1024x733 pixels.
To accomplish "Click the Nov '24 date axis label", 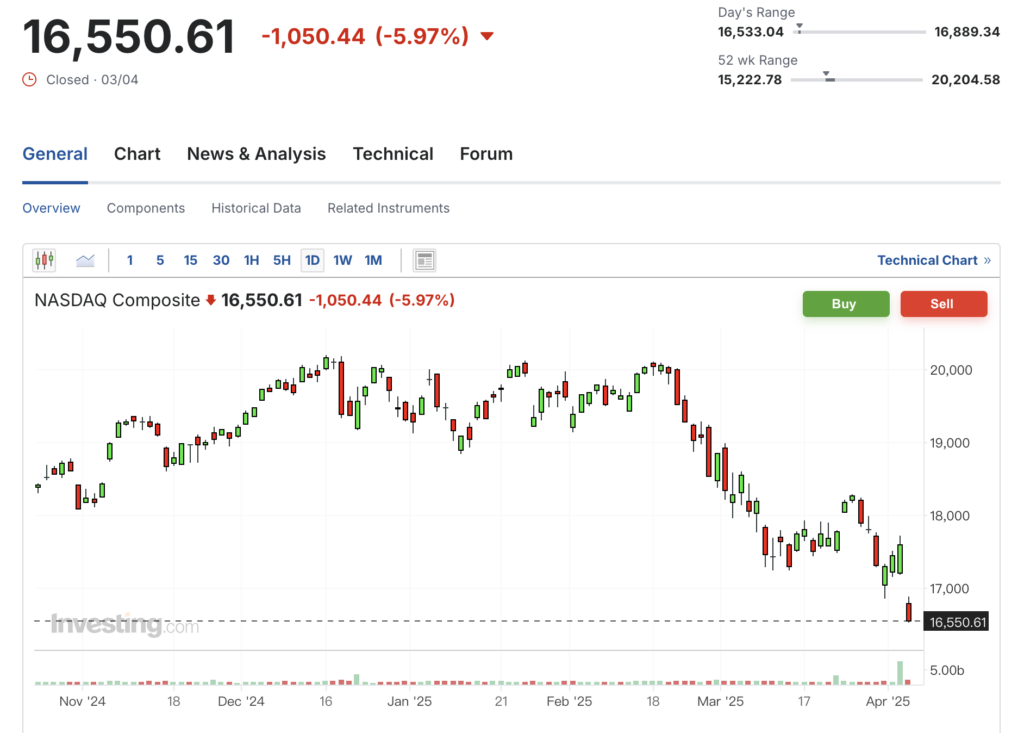I will [82, 702].
